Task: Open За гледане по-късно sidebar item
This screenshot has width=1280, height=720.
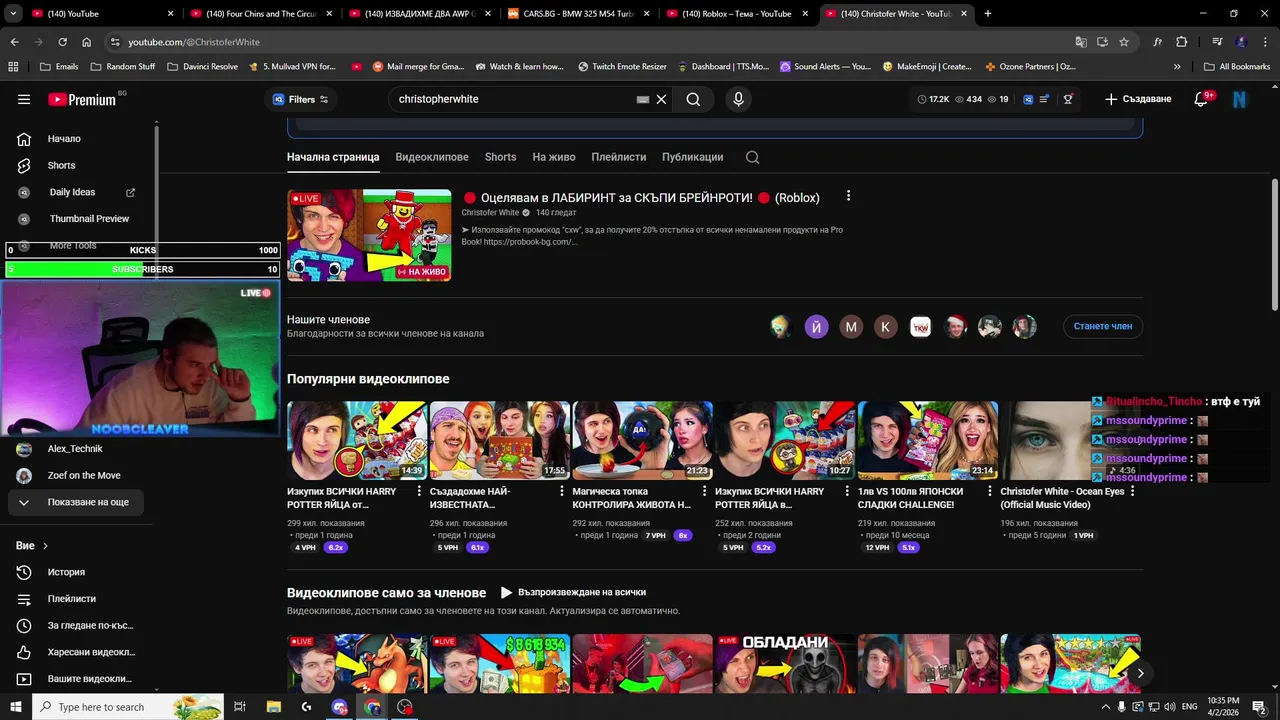Action: [x=76, y=625]
